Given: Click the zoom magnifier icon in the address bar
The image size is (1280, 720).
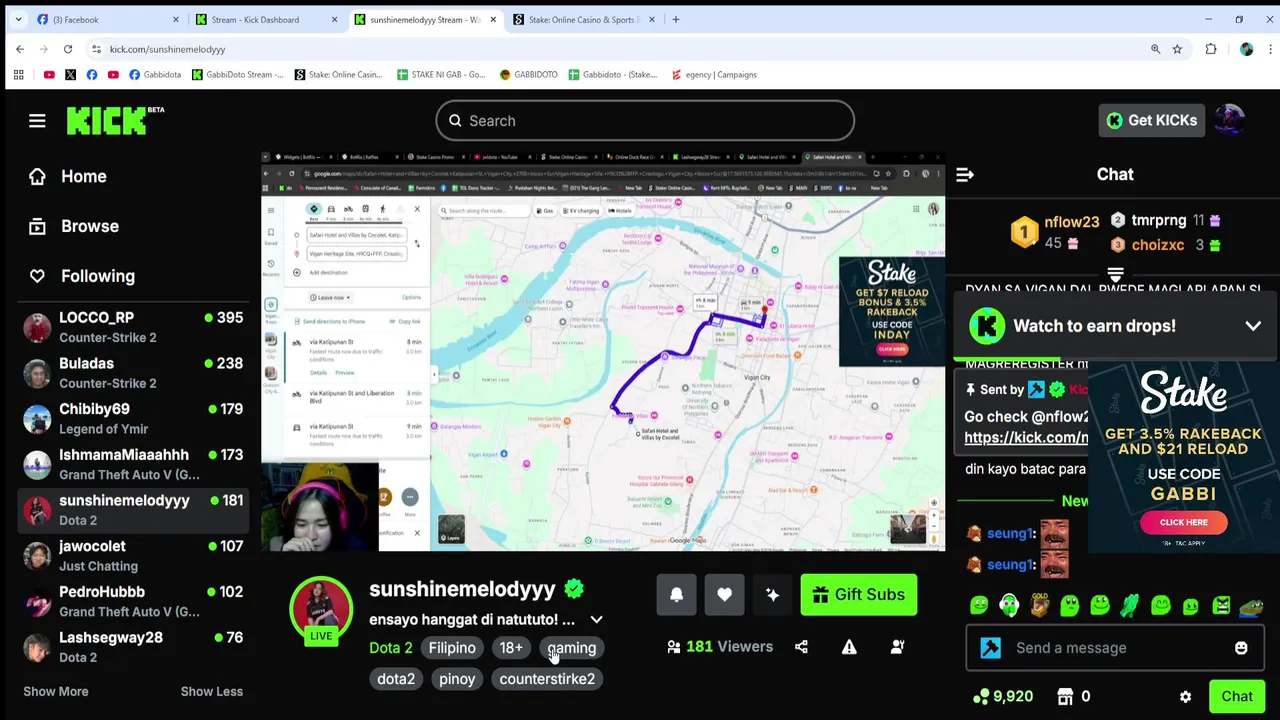Looking at the screenshot, I should (1155, 49).
